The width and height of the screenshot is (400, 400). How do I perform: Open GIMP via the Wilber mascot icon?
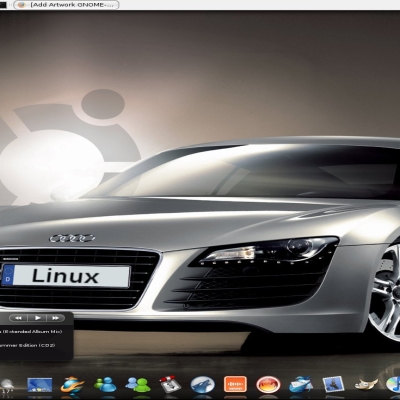coord(366,385)
